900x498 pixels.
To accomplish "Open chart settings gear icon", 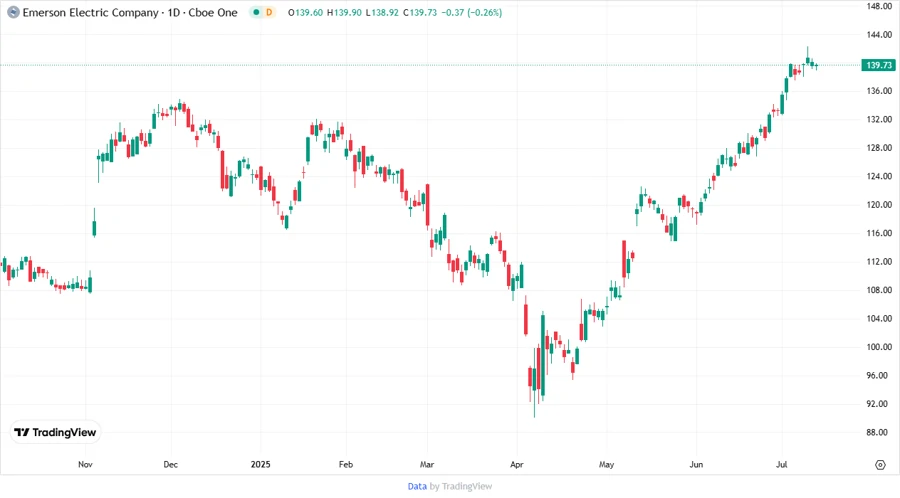I will click(x=880, y=465).
